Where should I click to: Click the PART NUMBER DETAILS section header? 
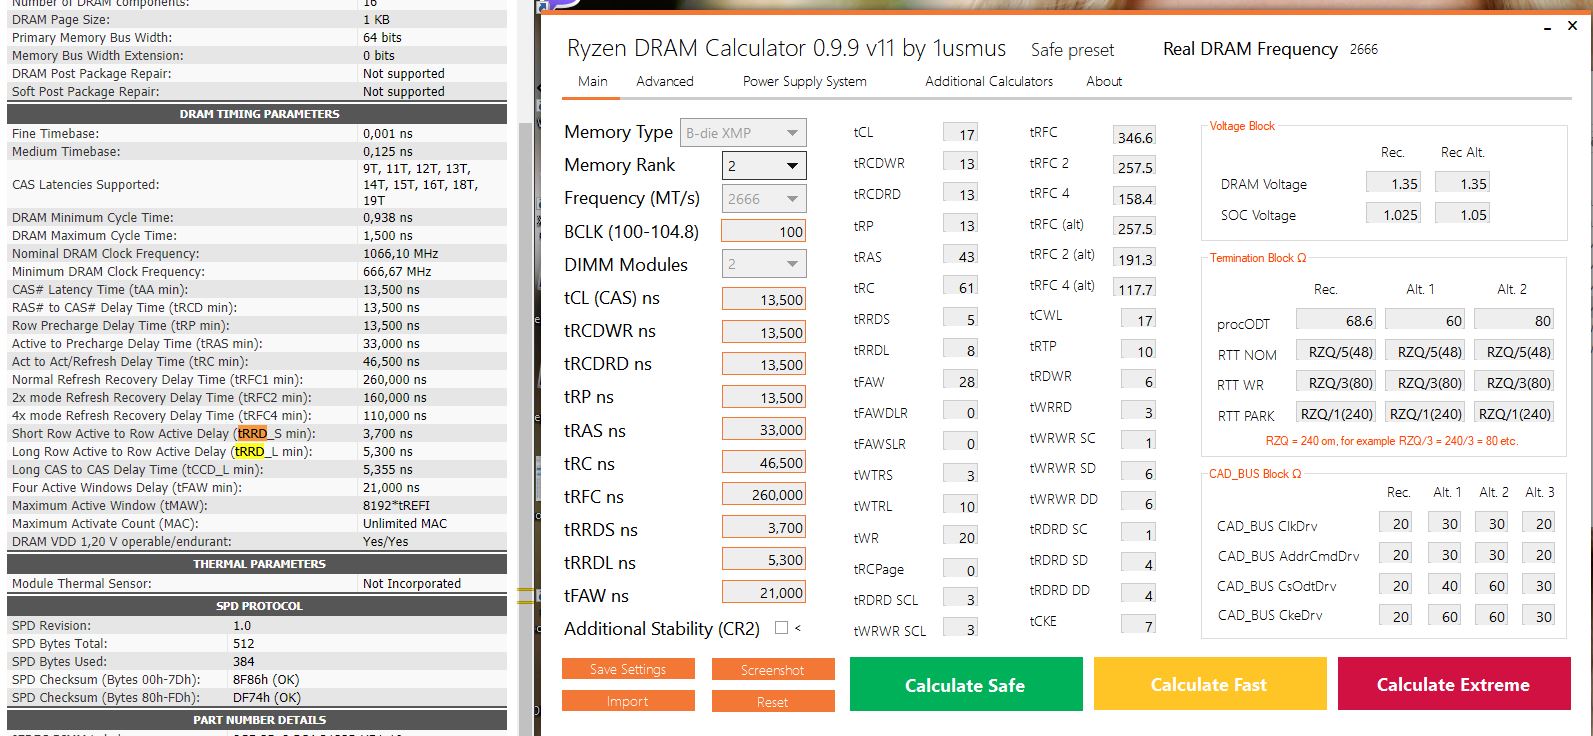pos(257,719)
